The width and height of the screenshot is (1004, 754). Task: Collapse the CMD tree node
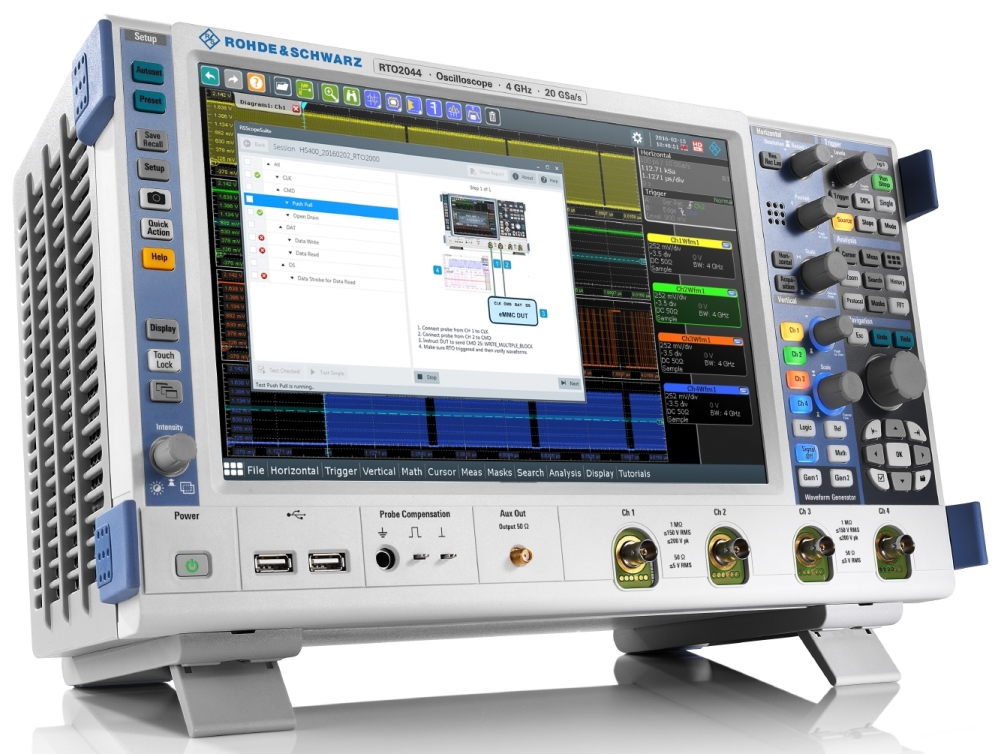coord(276,188)
